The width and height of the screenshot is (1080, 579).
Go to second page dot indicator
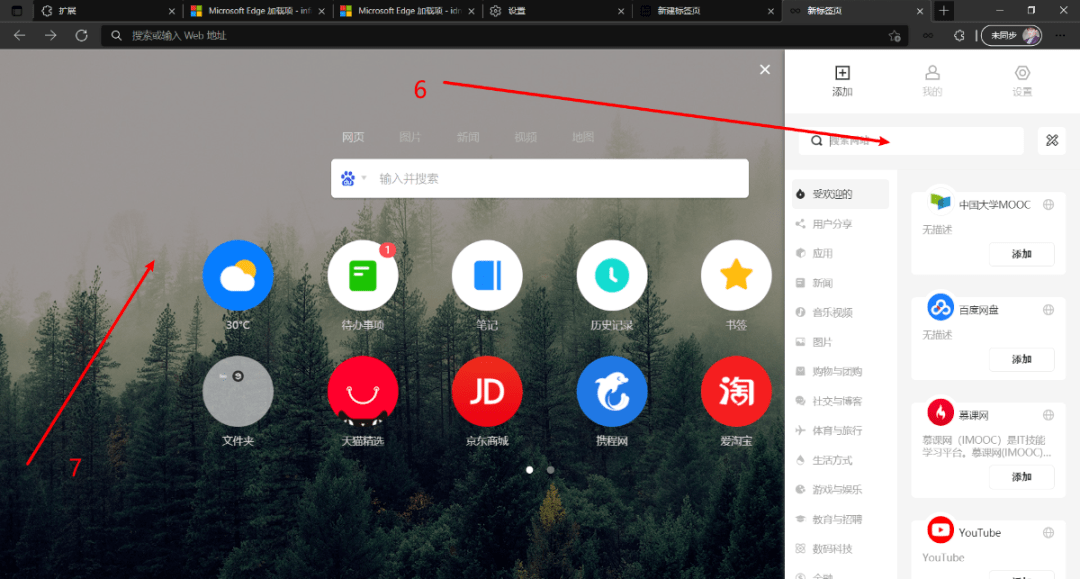[x=550, y=470]
